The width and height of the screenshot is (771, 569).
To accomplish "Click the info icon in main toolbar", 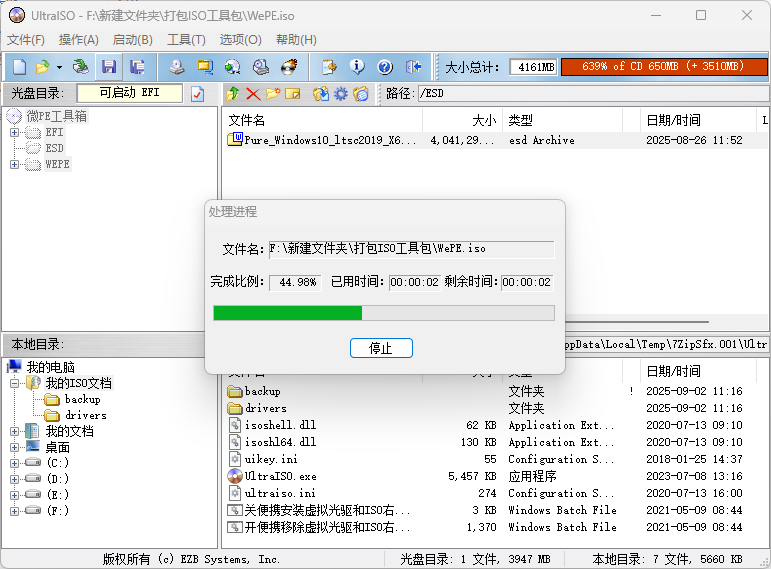I will tap(357, 67).
